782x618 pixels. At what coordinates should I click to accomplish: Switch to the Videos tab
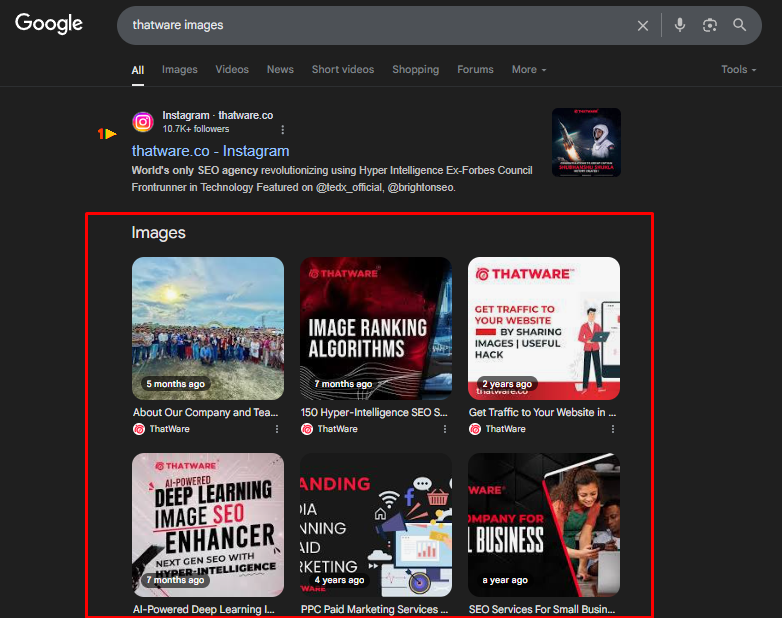click(232, 69)
